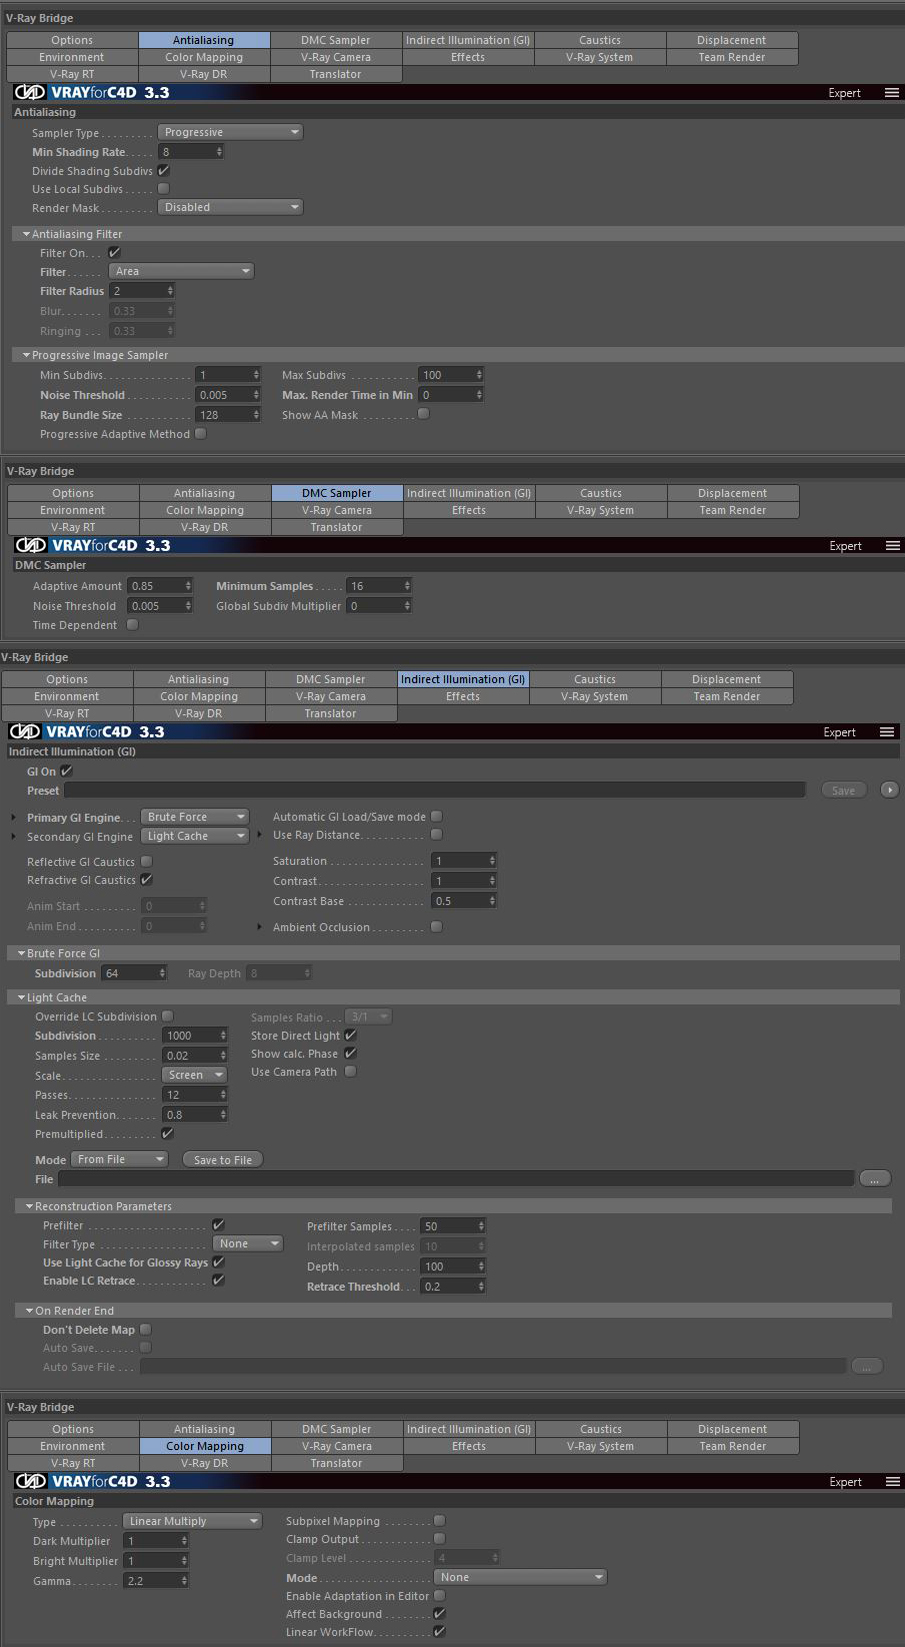The height and width of the screenshot is (1647, 905).
Task: Enable Reflective GI Caustics checkbox
Action: coord(147,861)
